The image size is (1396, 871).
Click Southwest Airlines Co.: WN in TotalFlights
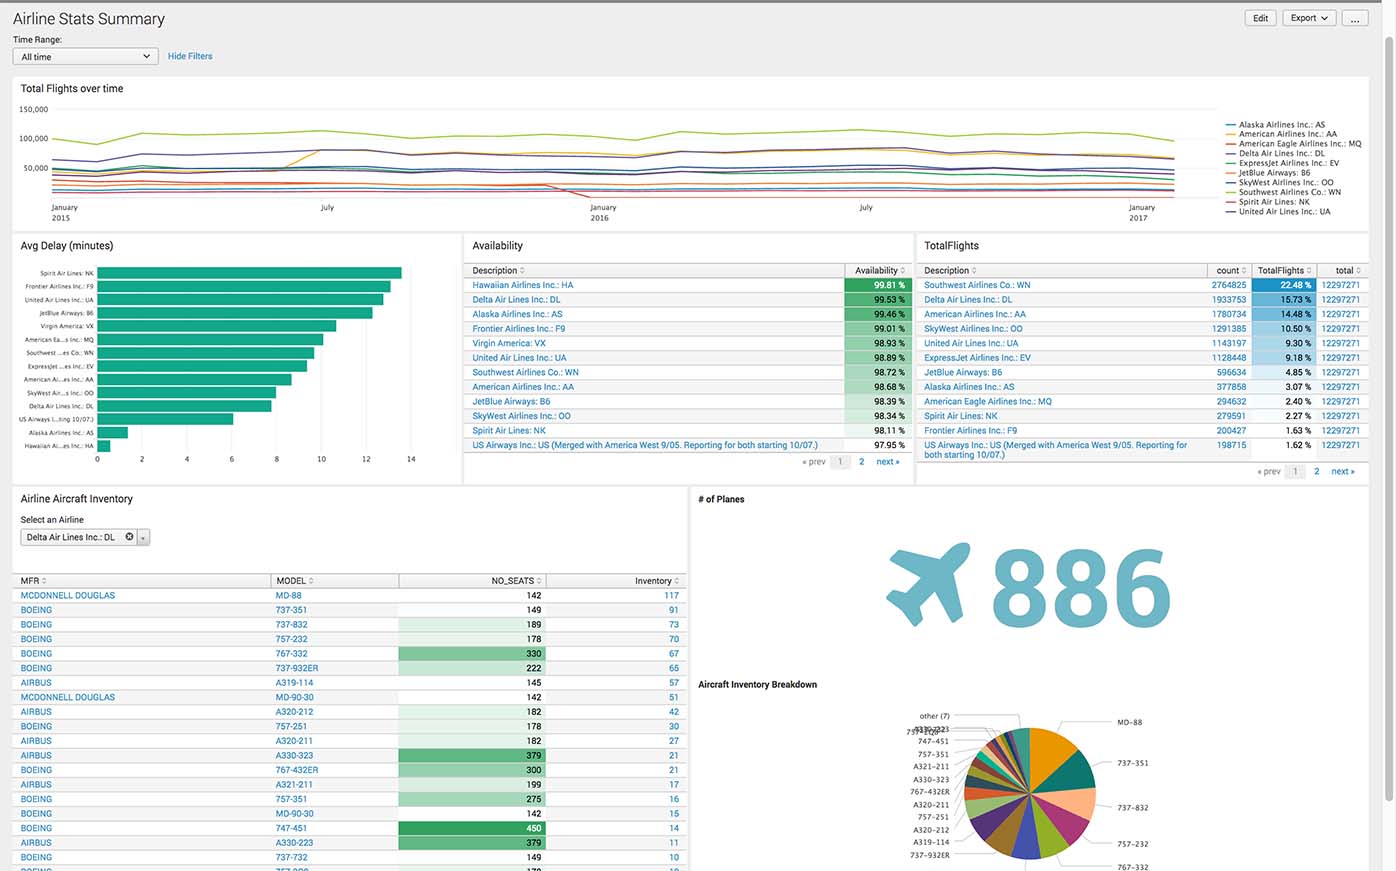[x=977, y=285]
